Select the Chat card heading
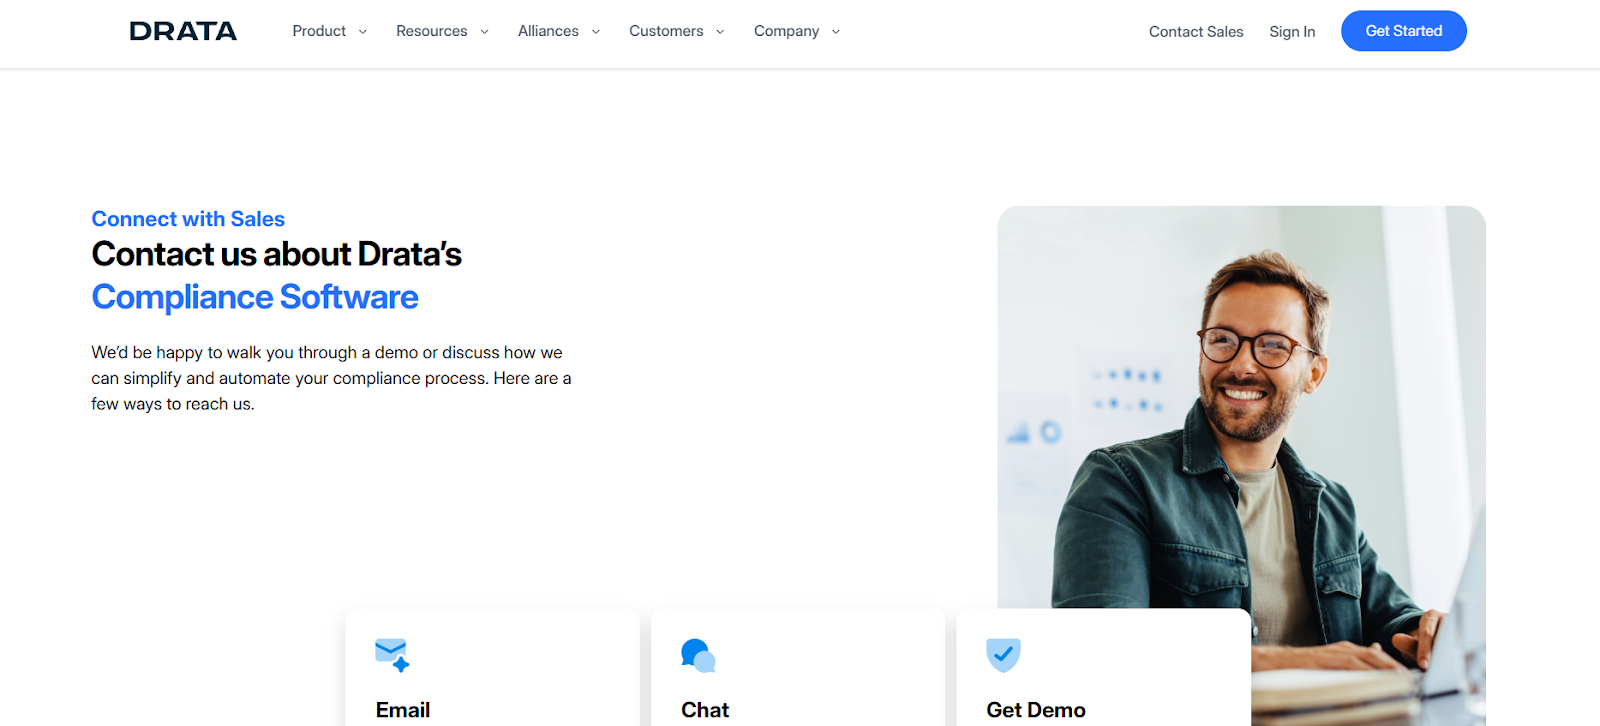The image size is (1600, 726). [705, 710]
